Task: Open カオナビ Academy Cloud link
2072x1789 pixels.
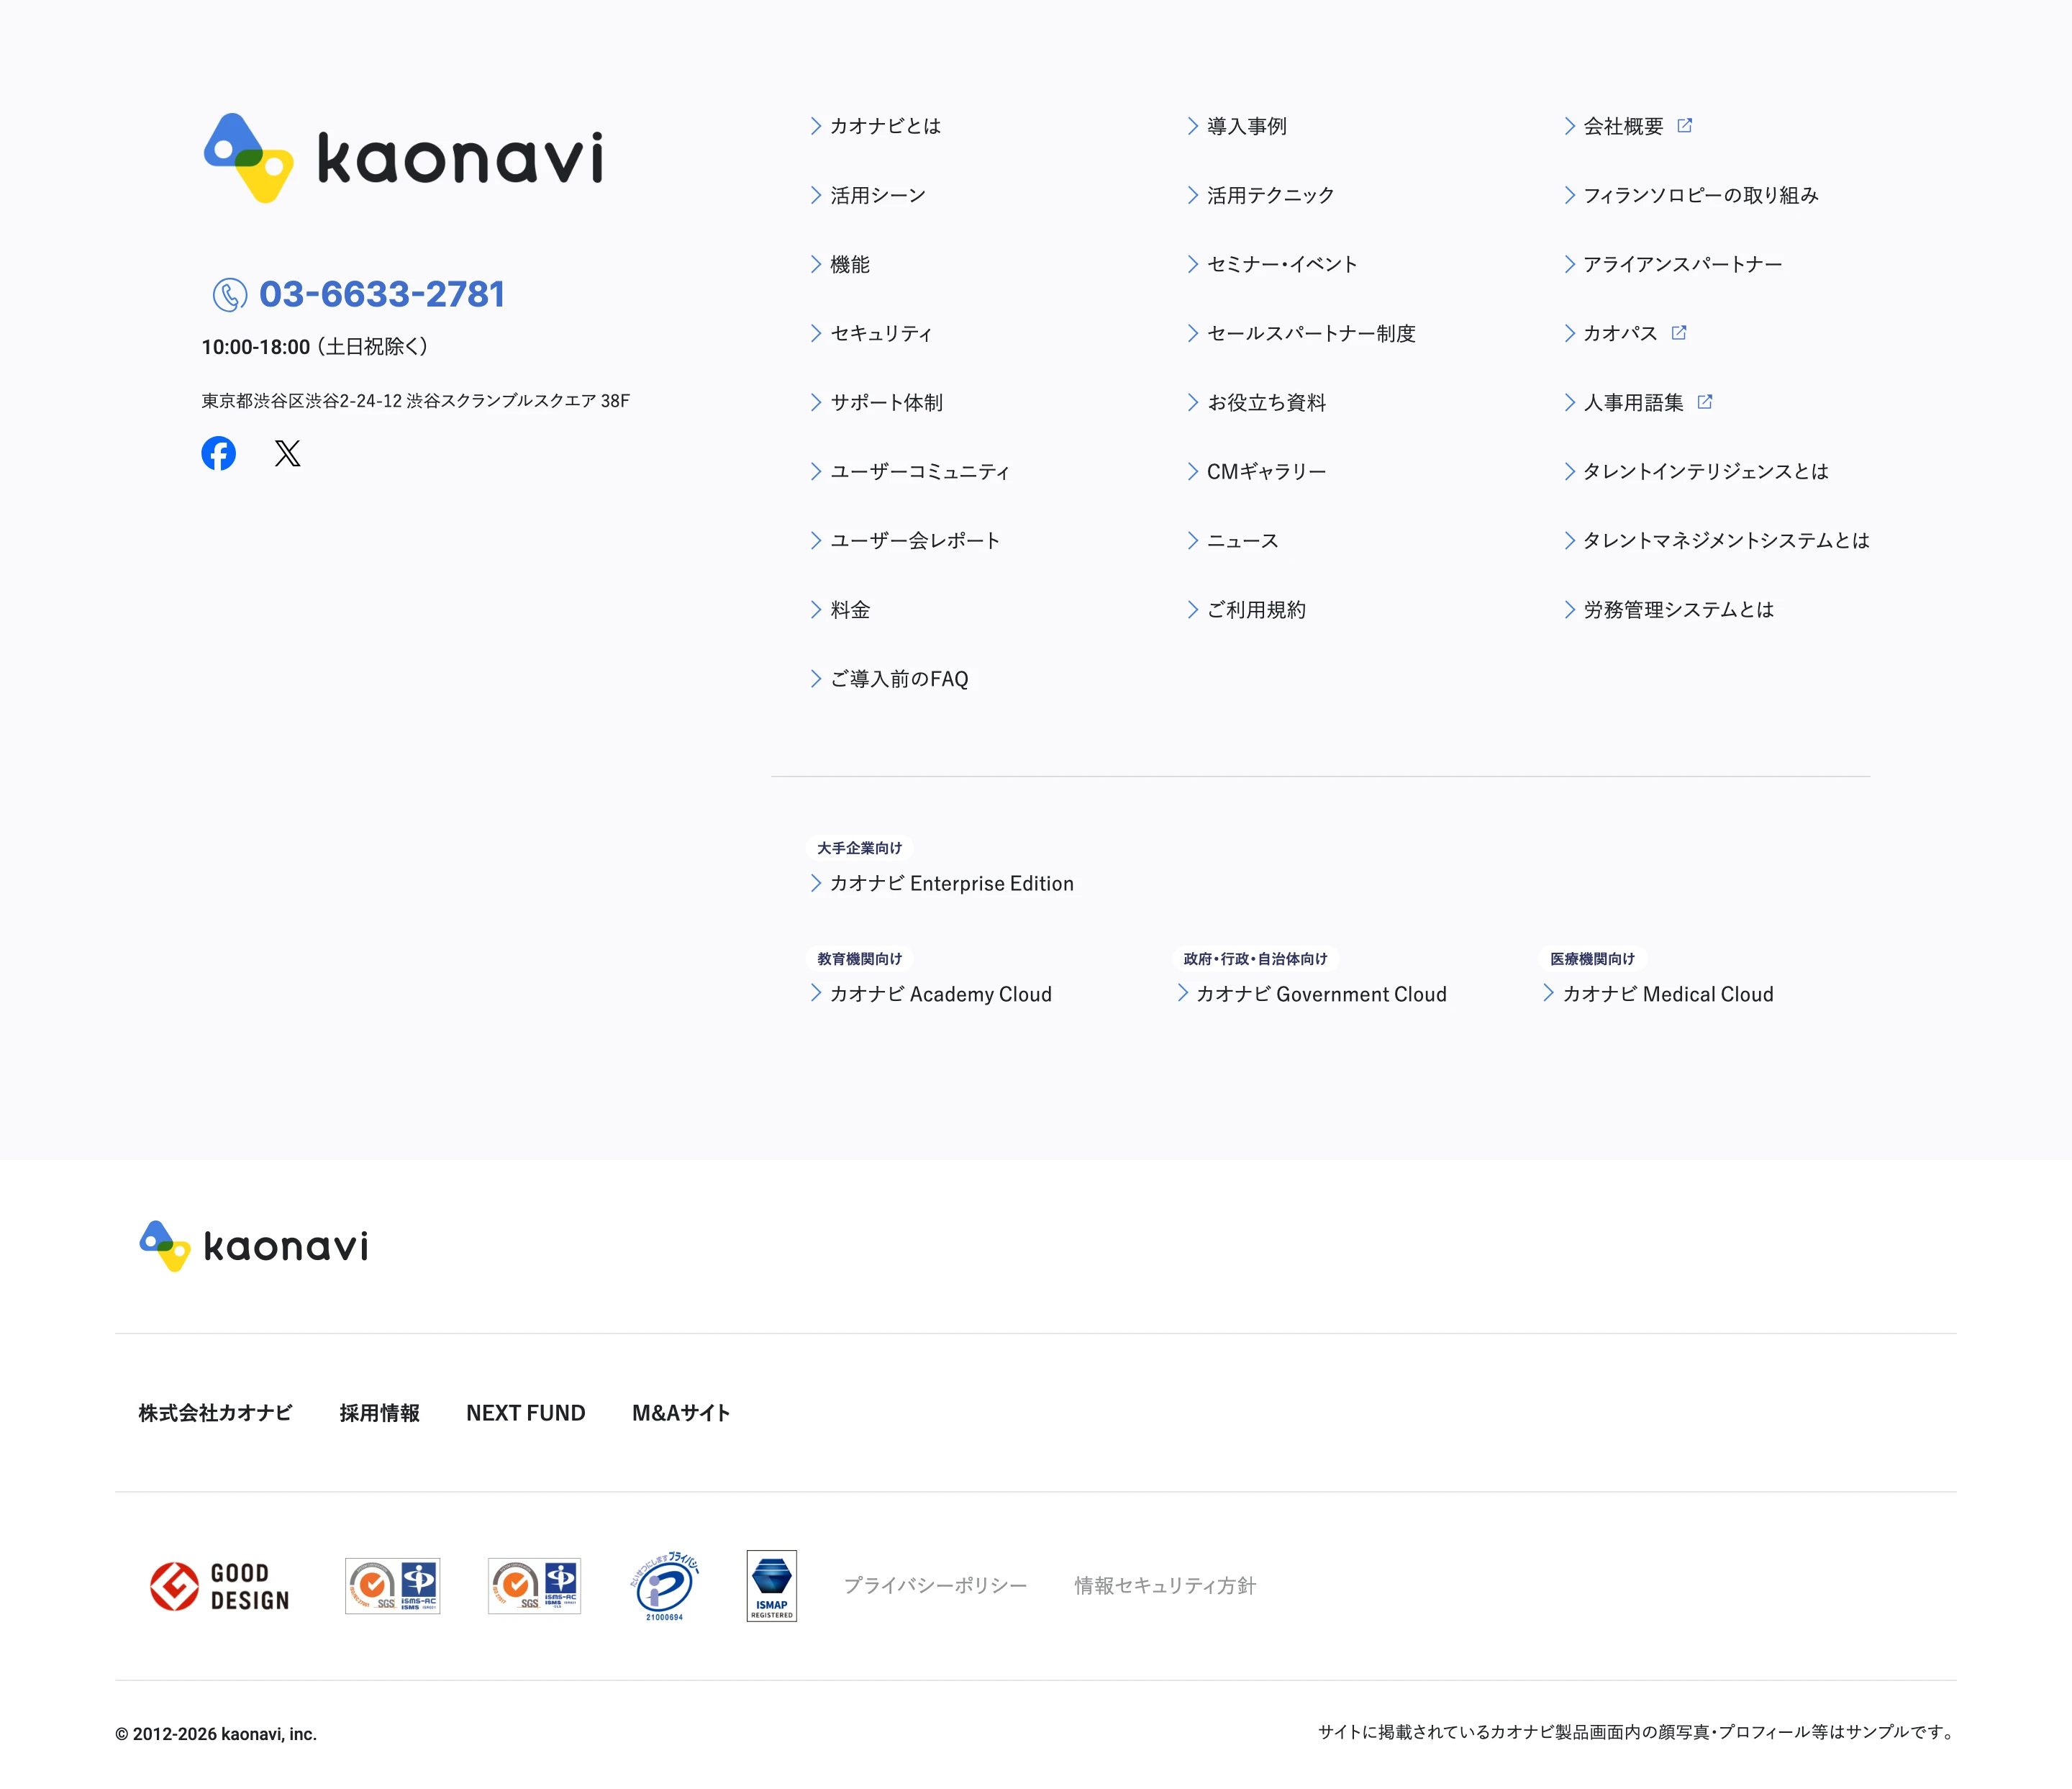Action: pos(940,994)
